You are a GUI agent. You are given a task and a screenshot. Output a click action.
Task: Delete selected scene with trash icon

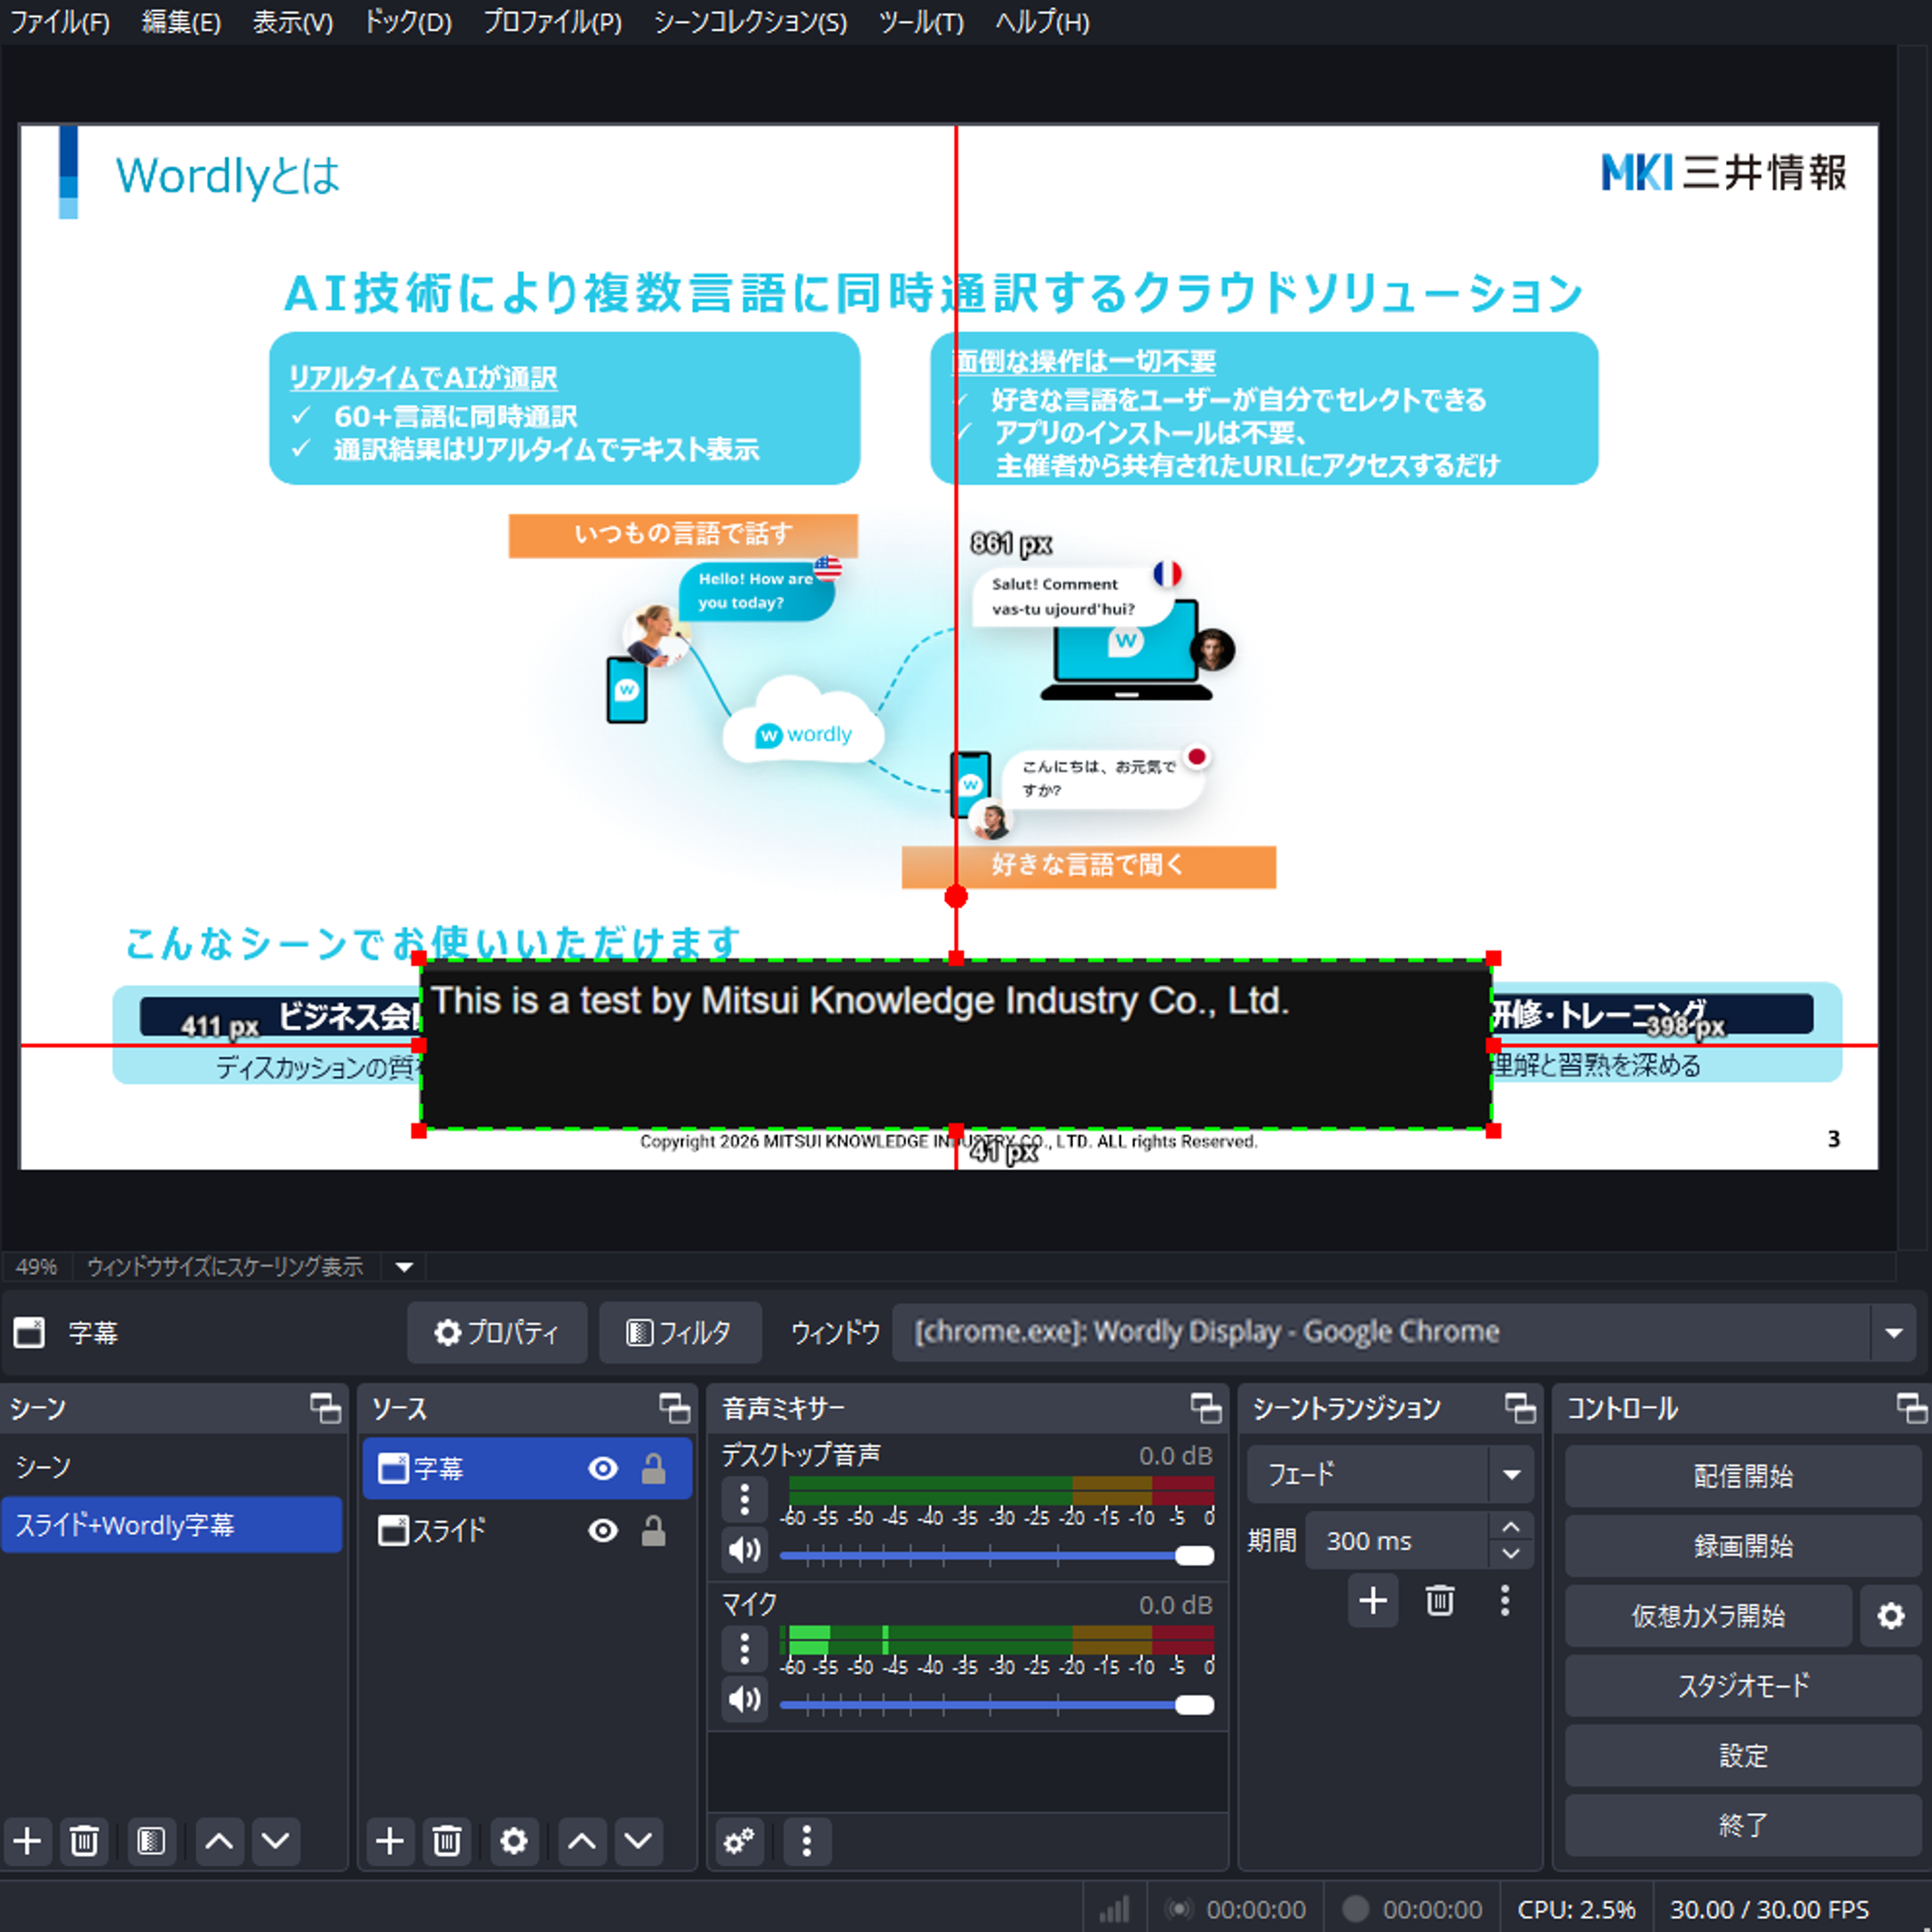pyautogui.click(x=84, y=1841)
